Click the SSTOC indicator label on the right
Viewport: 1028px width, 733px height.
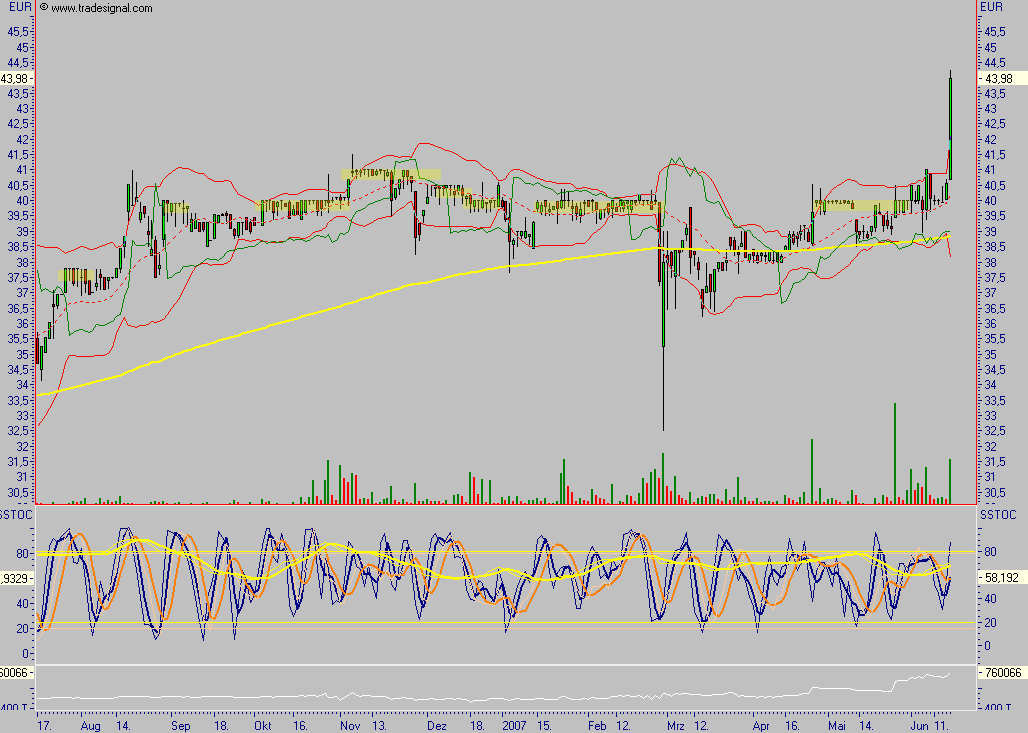coord(998,514)
